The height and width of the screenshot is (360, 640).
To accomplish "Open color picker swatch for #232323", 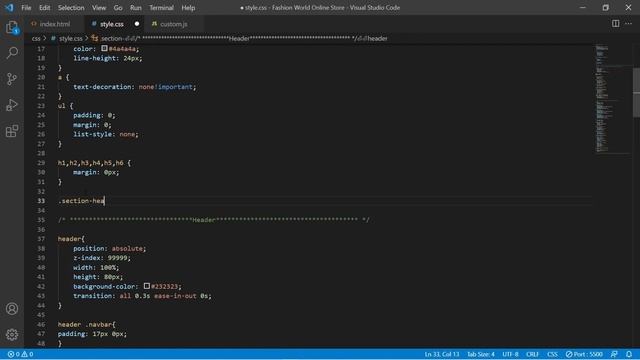I will point(147,286).
